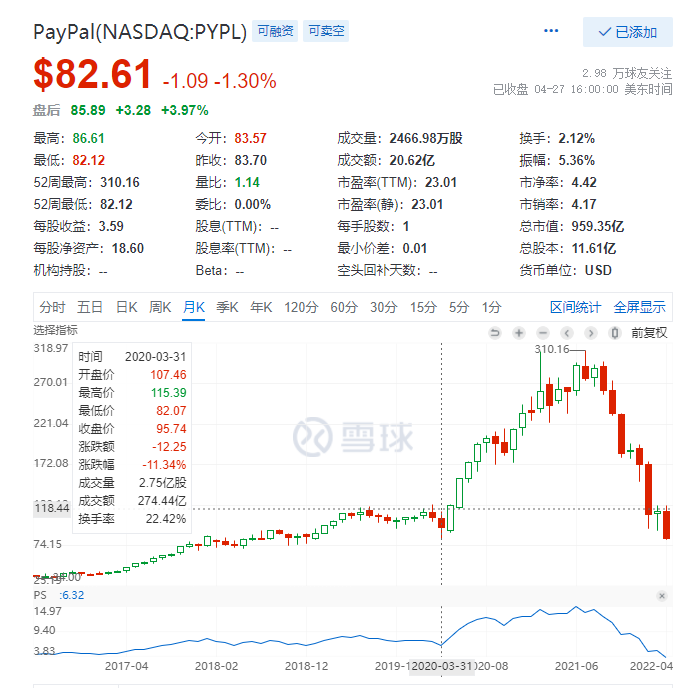Screen dimensions: 691x688
Task: Click the candlestick style icon
Action: [x=615, y=333]
